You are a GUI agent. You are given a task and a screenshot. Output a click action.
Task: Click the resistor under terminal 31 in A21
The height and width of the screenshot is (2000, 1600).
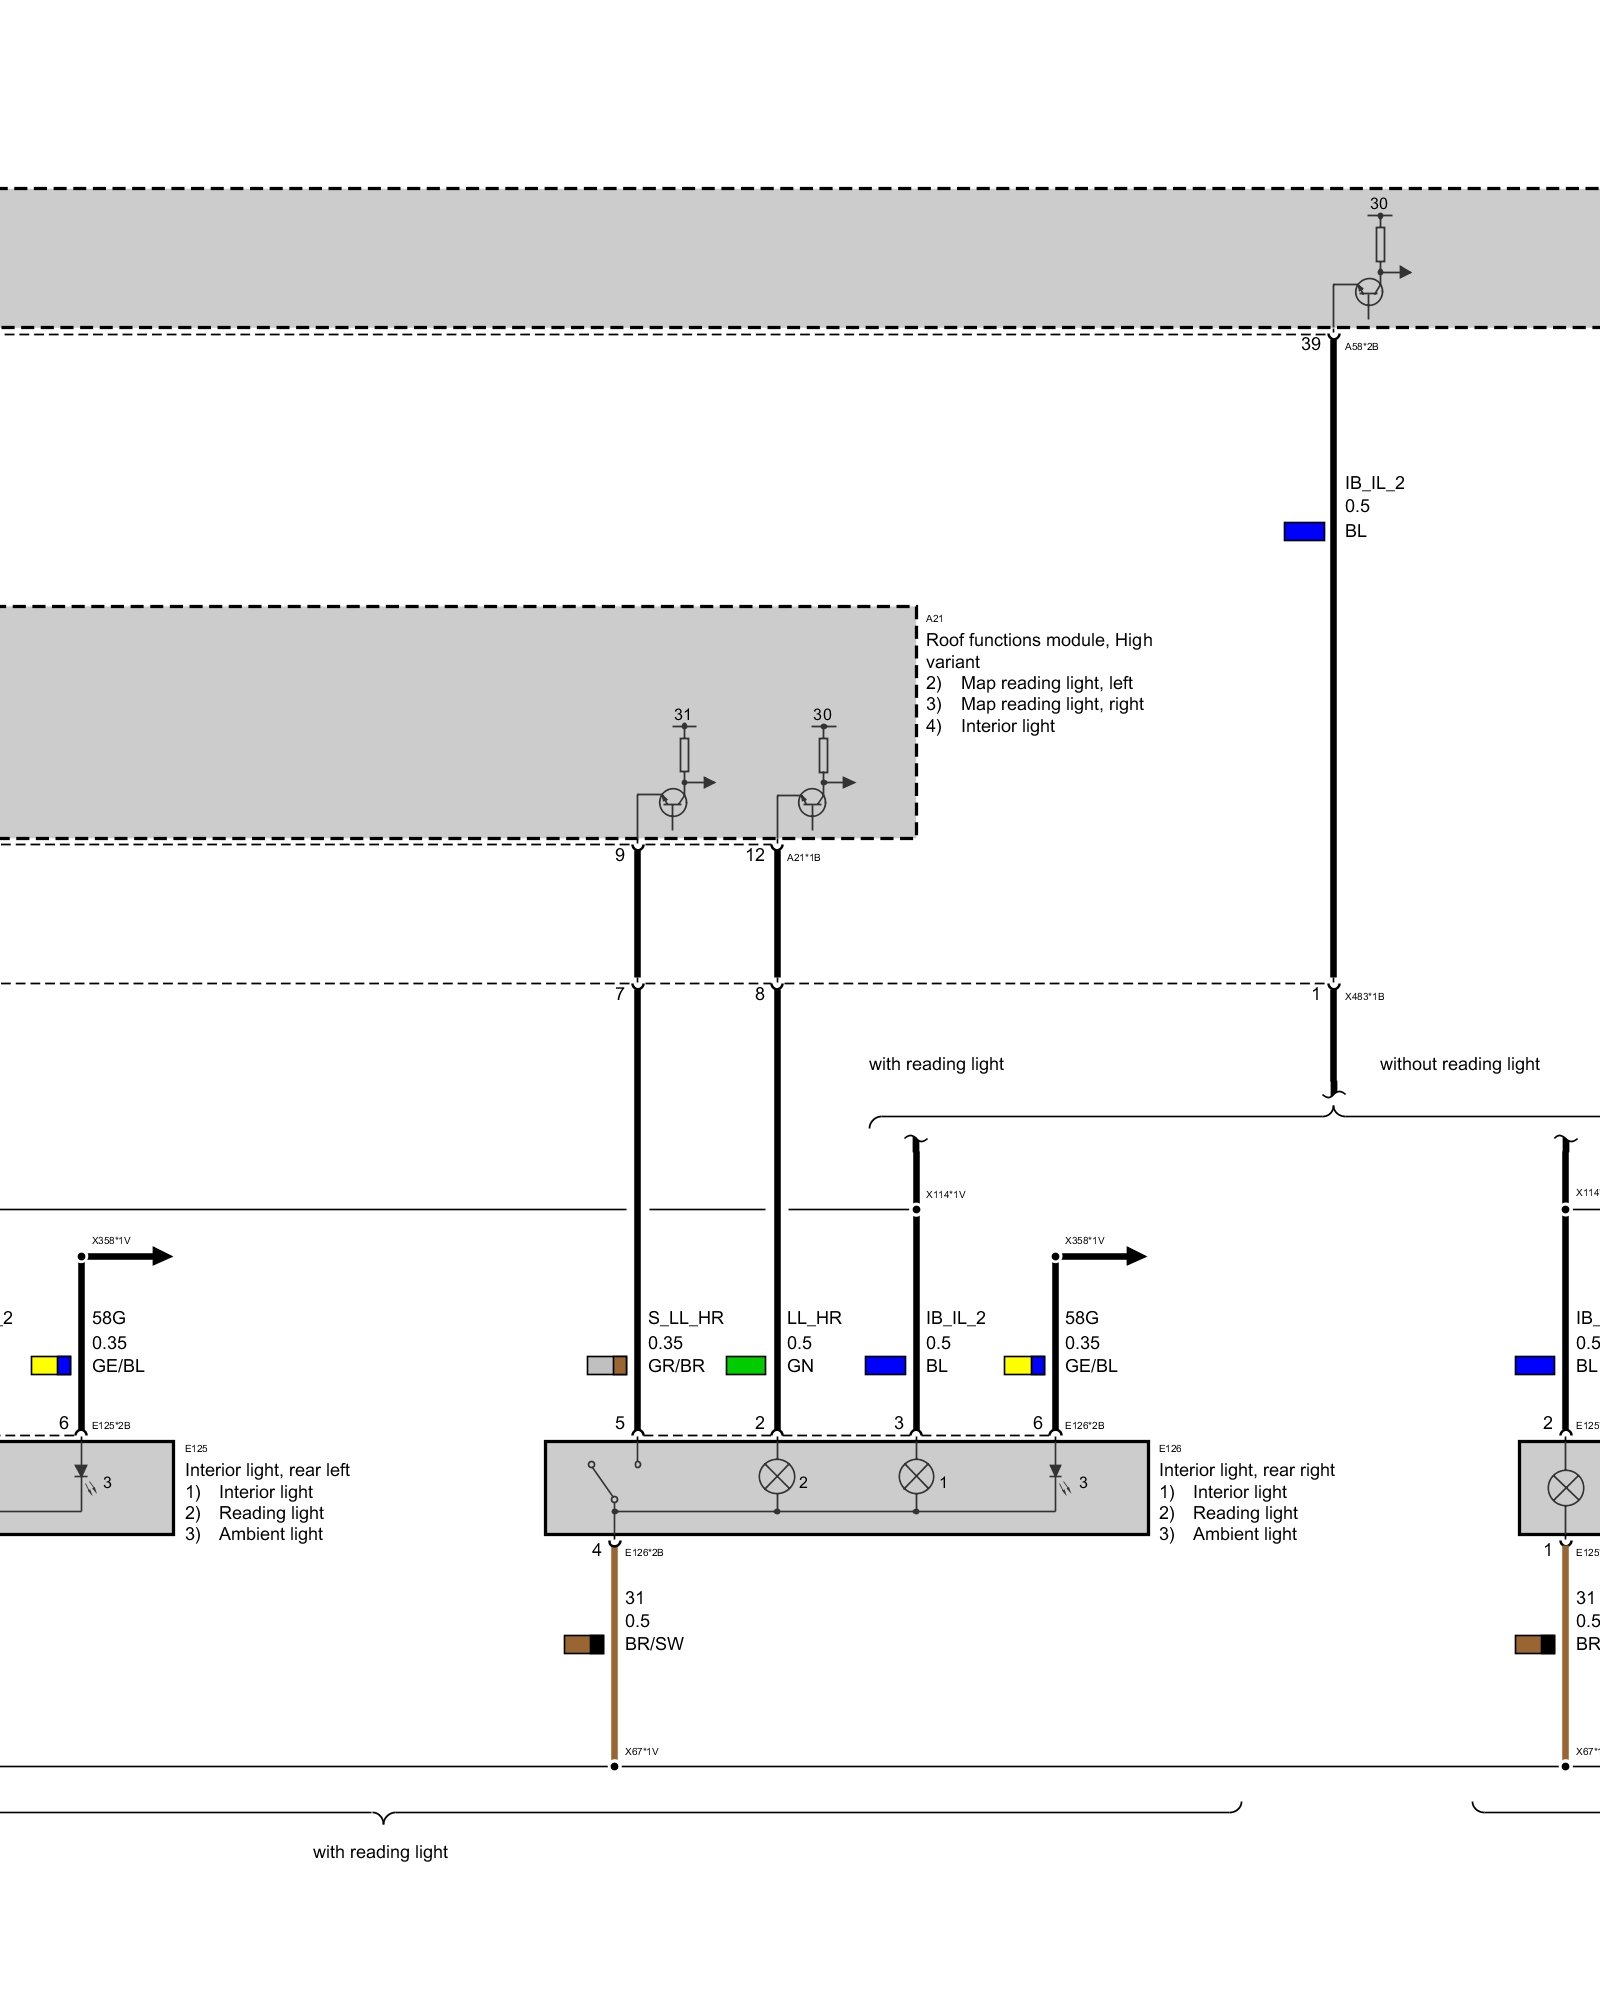tap(684, 754)
